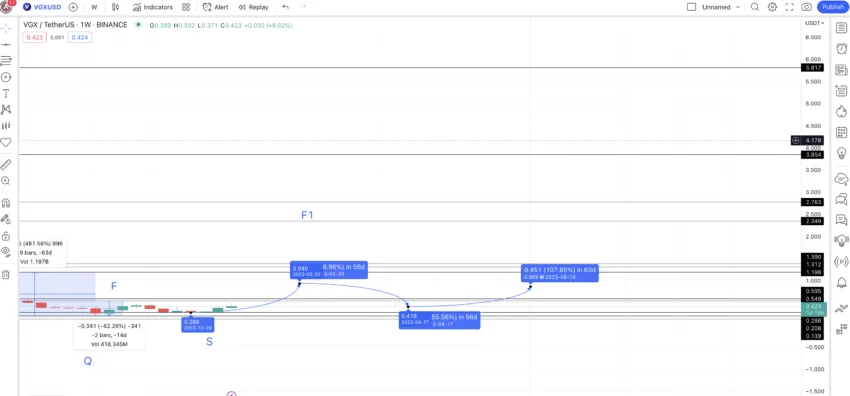
Task: Open the Hotlists flame panel
Action: [841, 112]
